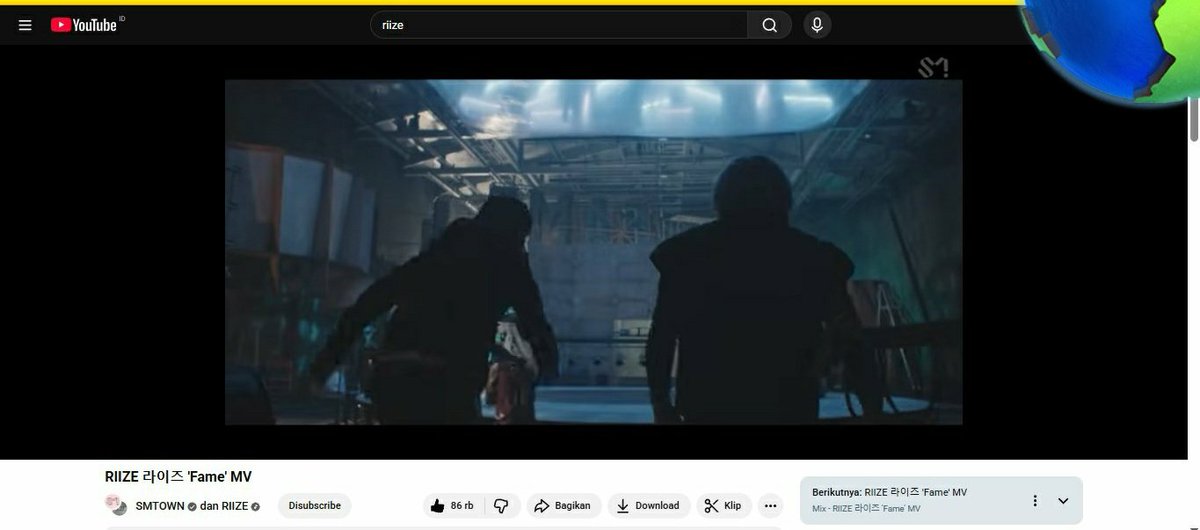Viewport: 1200px width, 530px height.
Task: Open the SMTOWN dan RIIZE channel link
Action: click(x=198, y=506)
